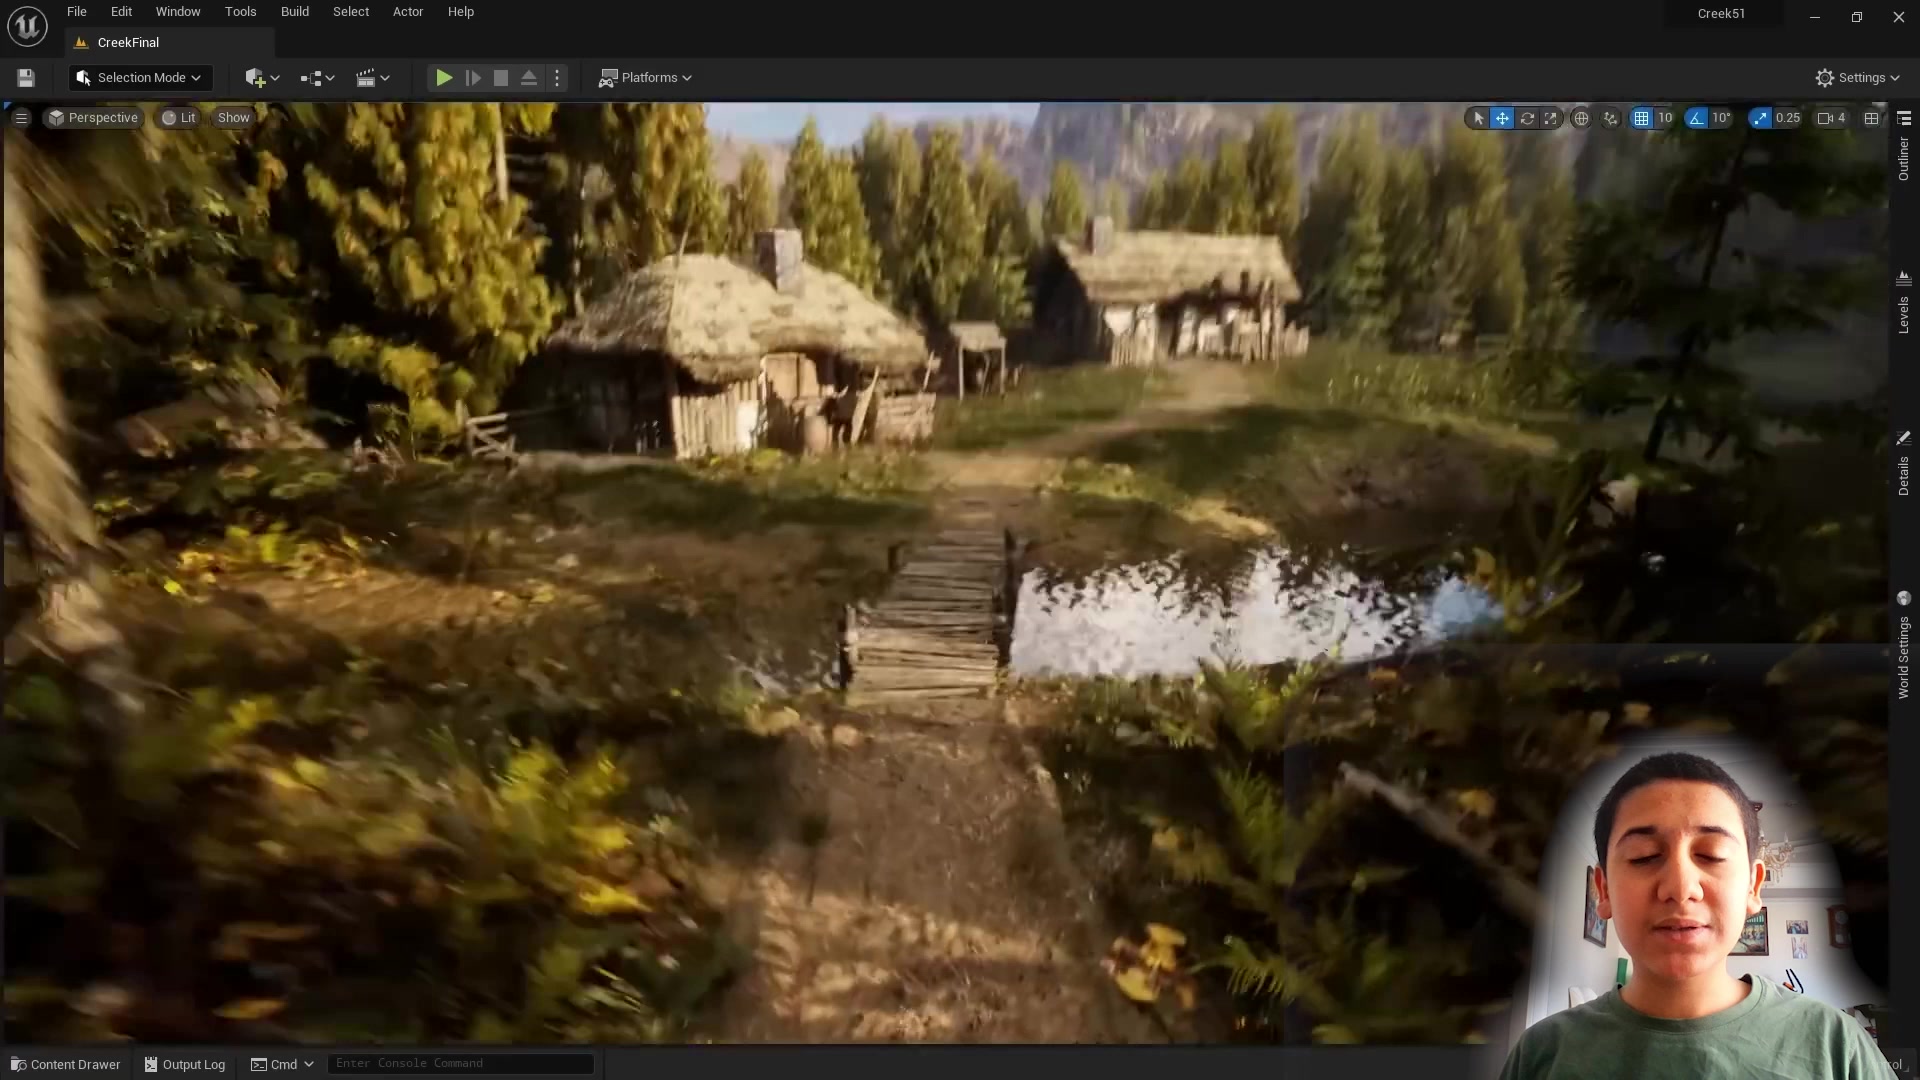Open the Build menu

click(x=294, y=12)
